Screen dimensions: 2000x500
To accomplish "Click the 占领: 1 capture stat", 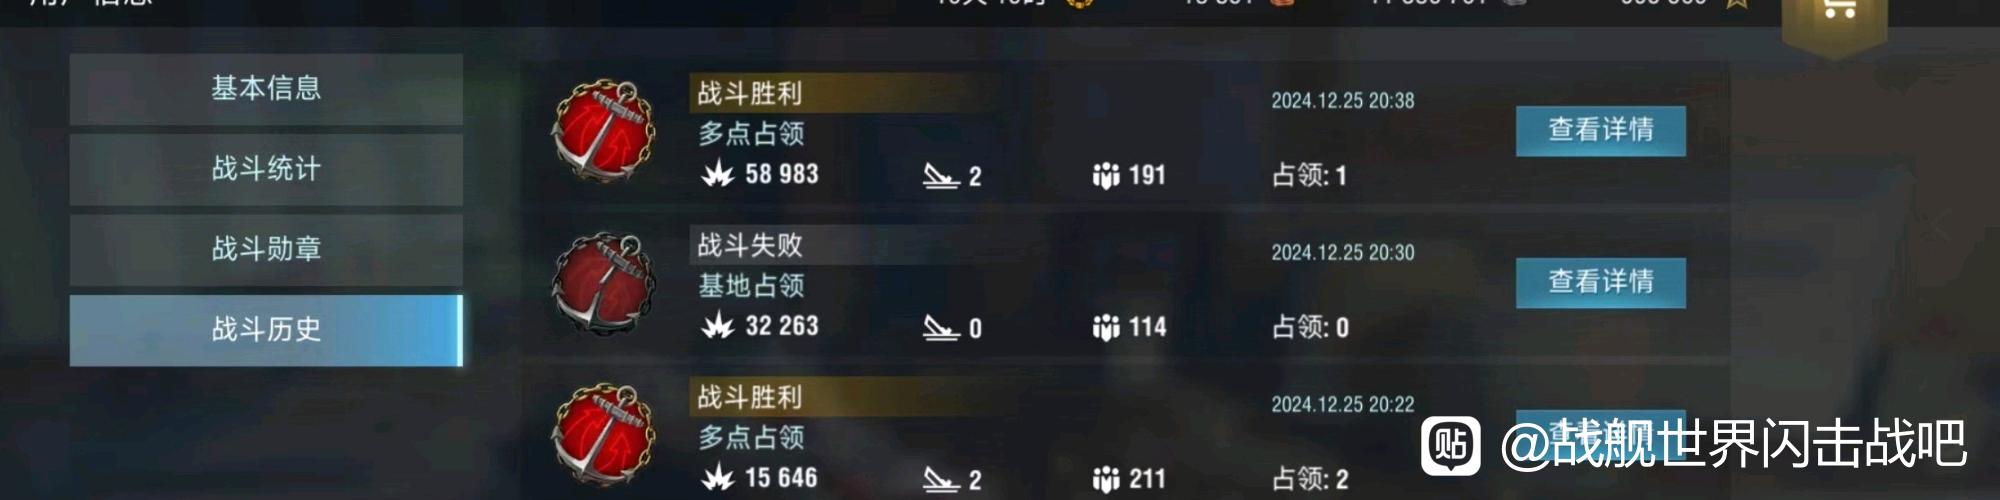I will pos(1309,176).
